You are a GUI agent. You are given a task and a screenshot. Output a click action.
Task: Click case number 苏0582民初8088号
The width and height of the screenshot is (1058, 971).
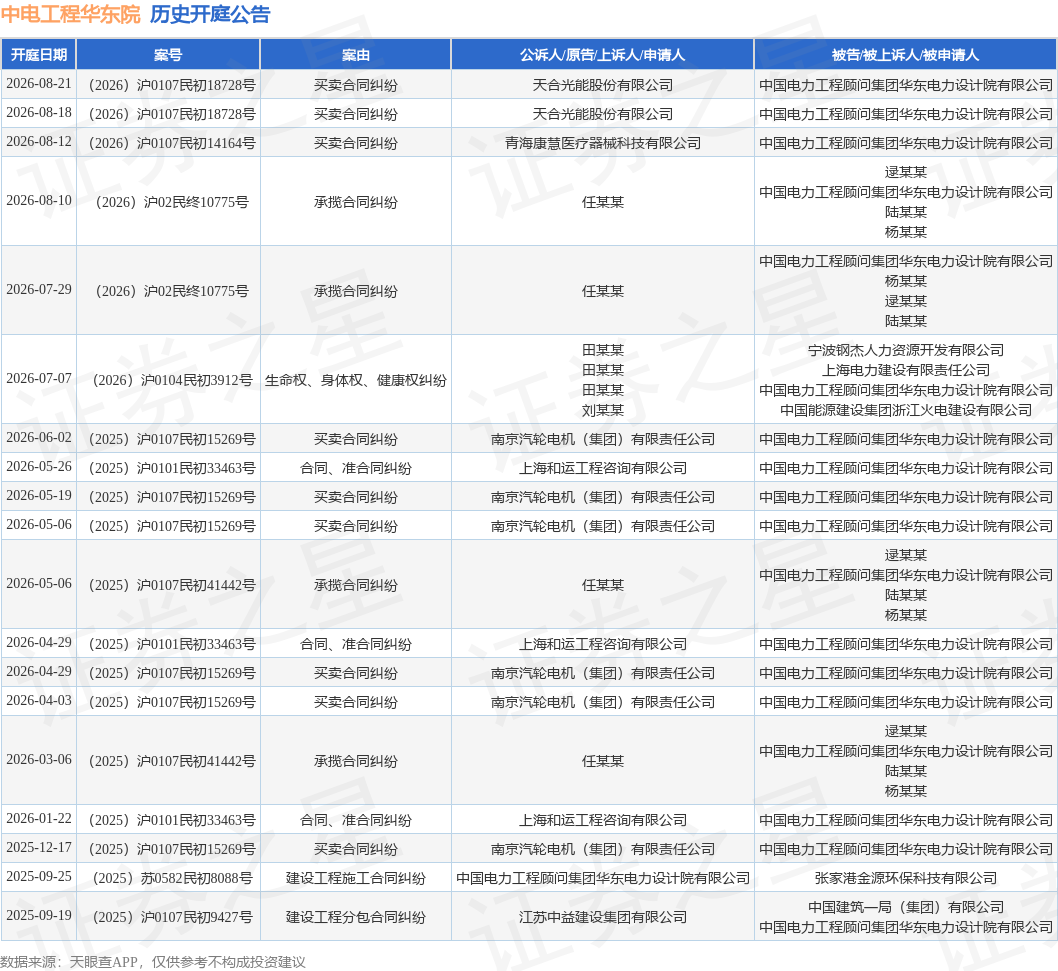click(x=173, y=879)
